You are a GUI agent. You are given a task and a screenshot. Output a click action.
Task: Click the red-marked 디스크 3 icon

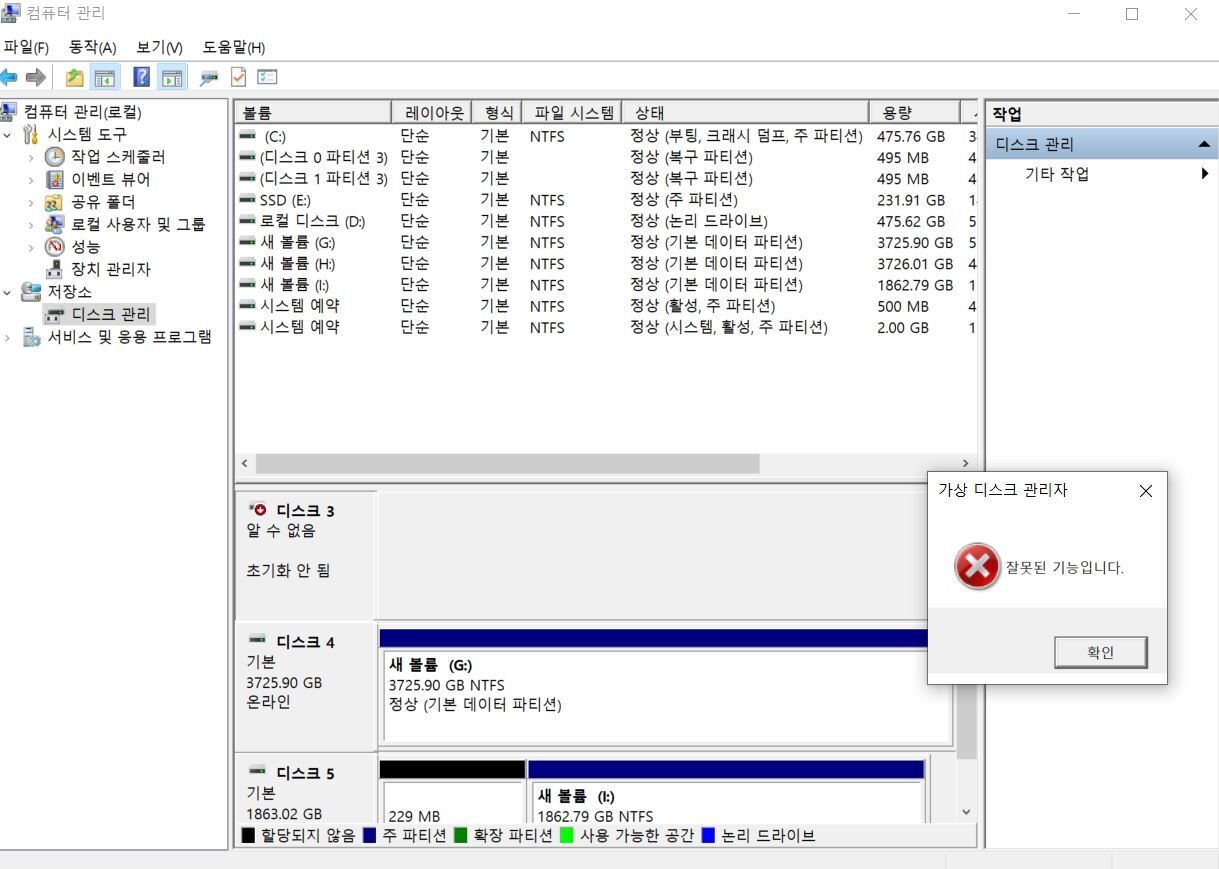tap(258, 510)
